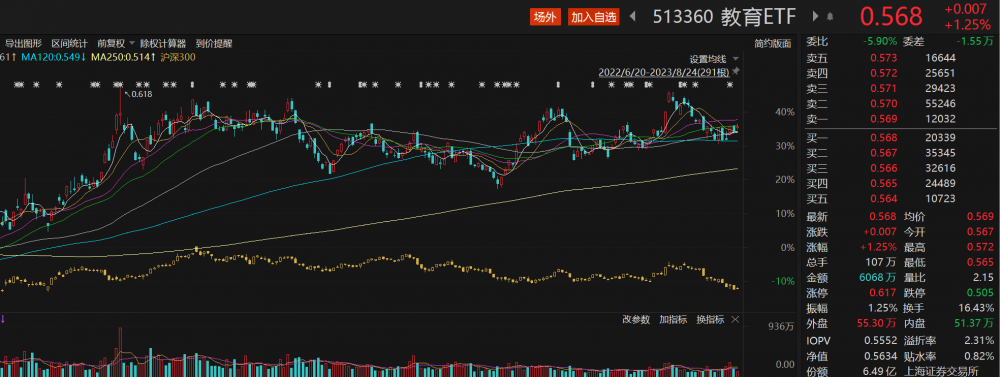Image resolution: width=1000 pixels, height=377 pixels.
Task: Switch to 简约版面 simple layout
Action: [772, 43]
